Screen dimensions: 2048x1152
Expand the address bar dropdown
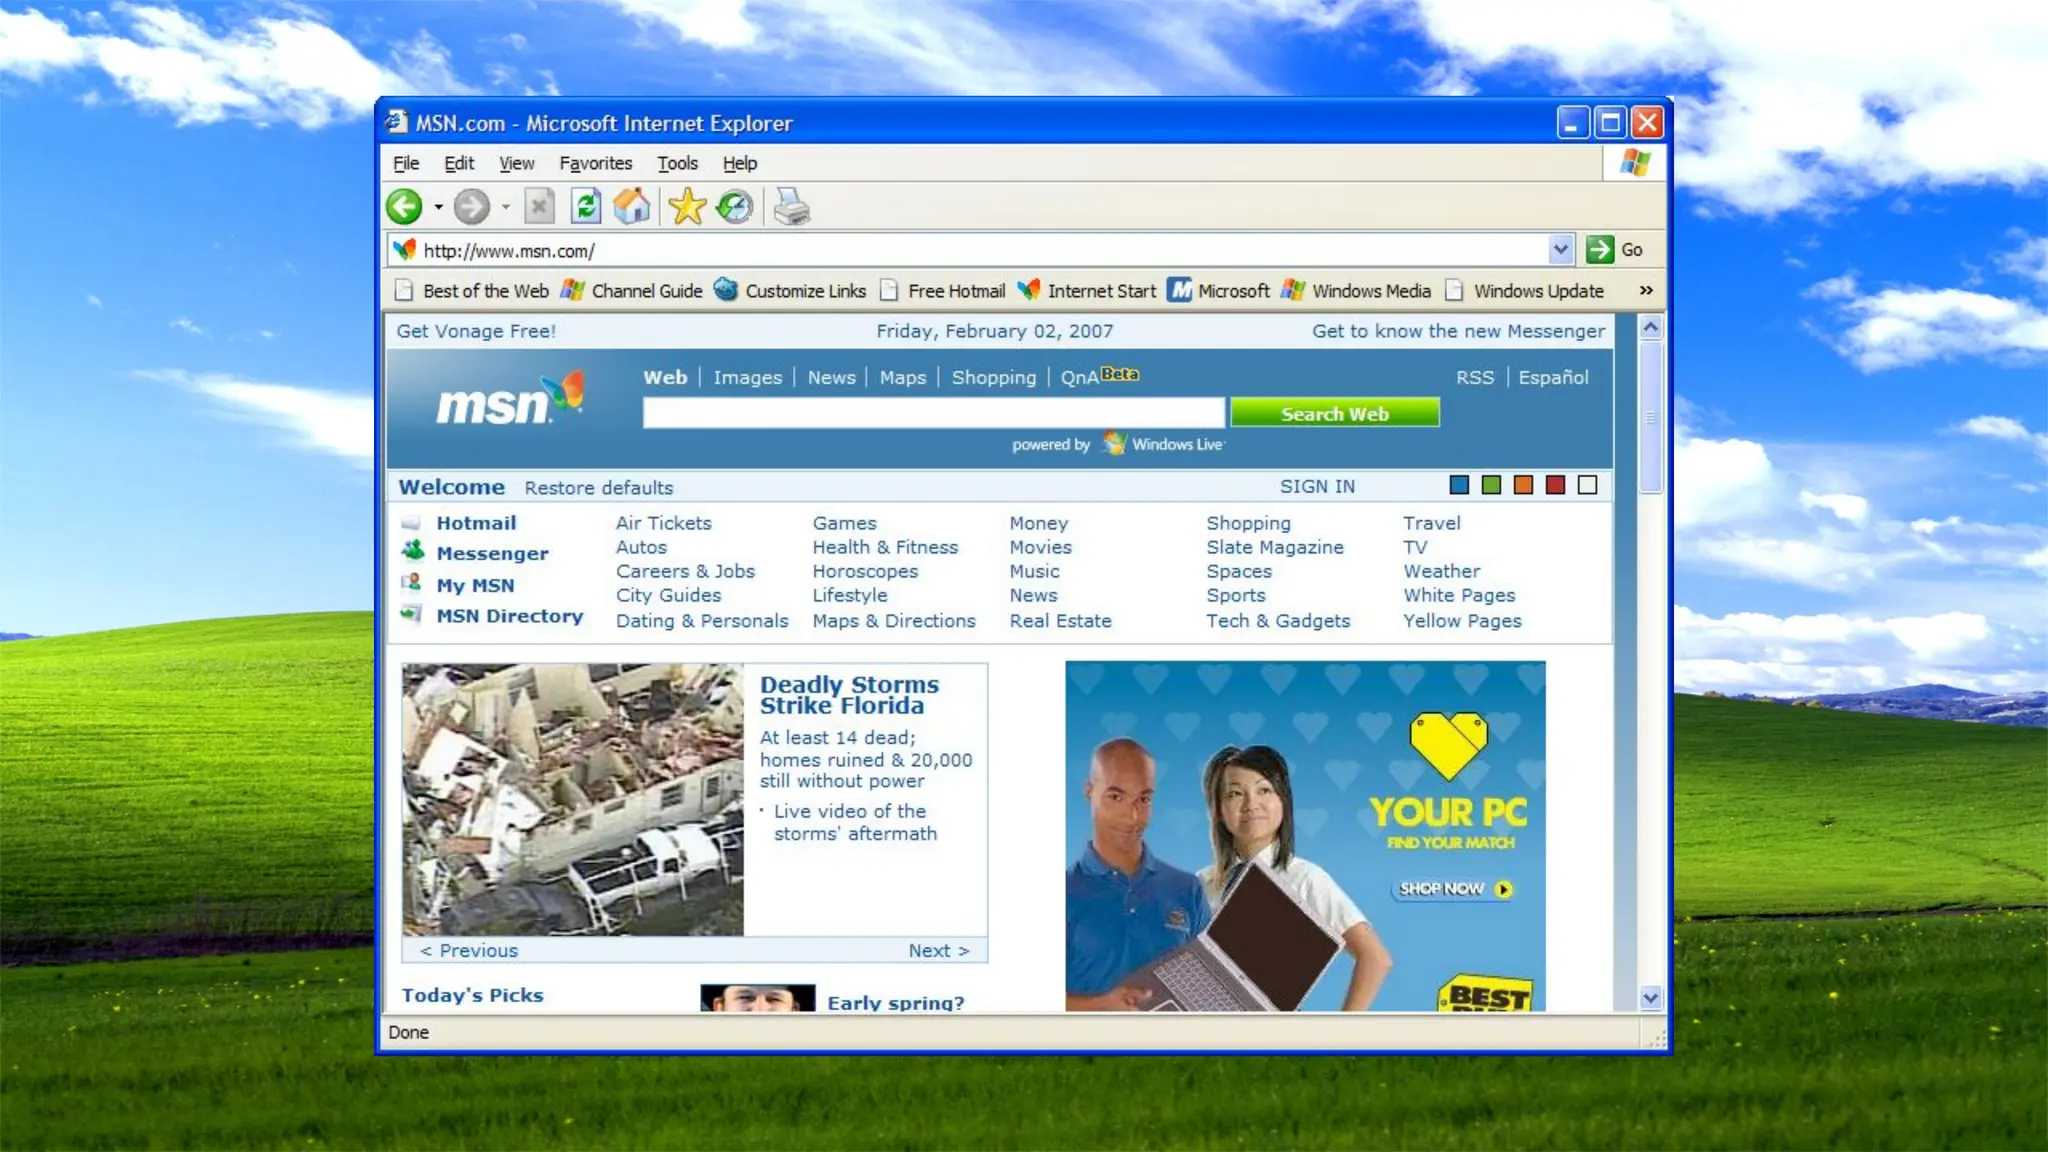pos(1560,250)
